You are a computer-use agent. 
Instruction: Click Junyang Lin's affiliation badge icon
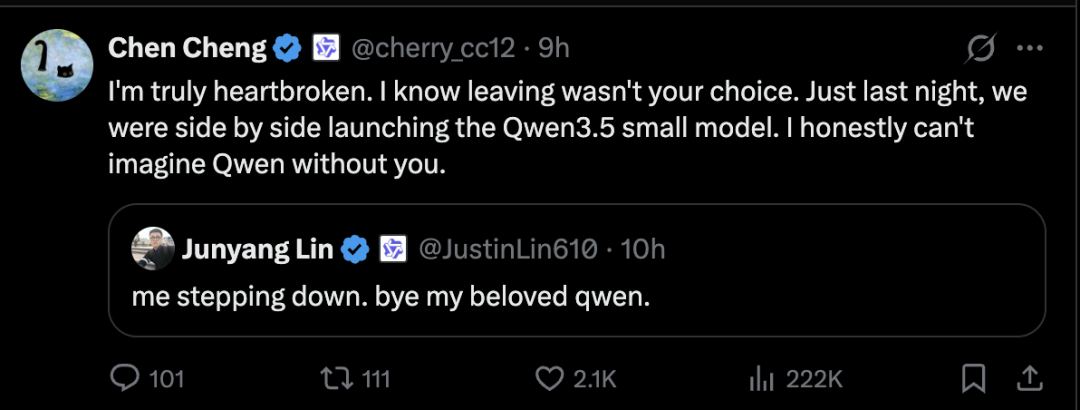pyautogui.click(x=392, y=249)
